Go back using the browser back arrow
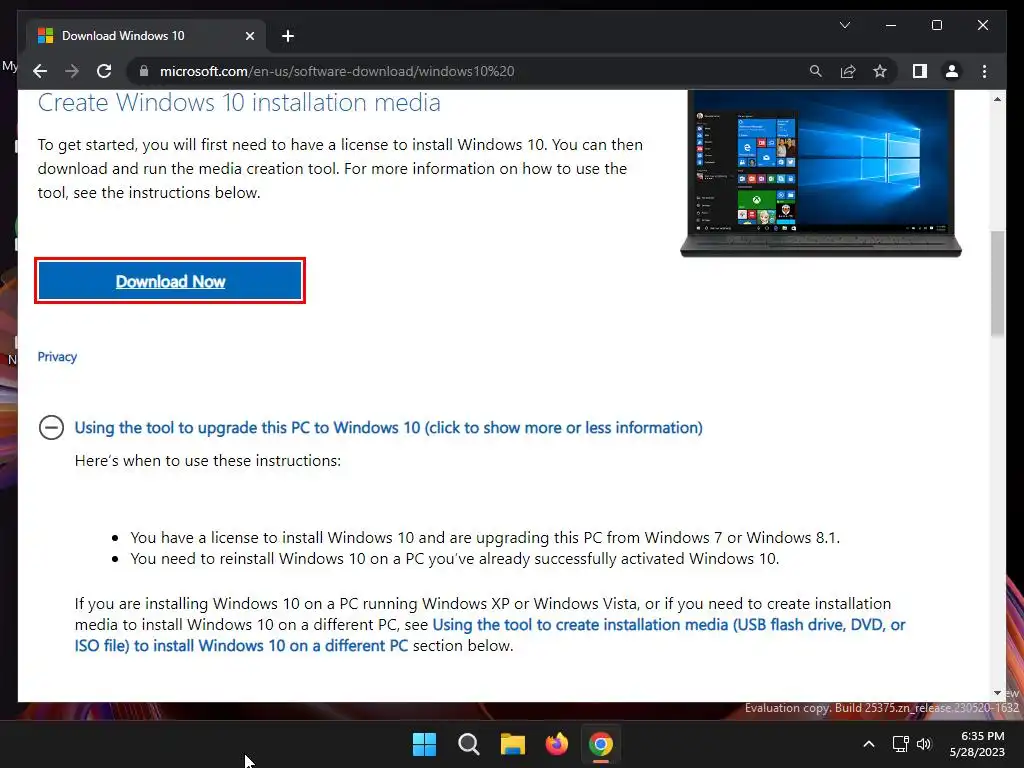The width and height of the screenshot is (1024, 768). click(x=40, y=71)
